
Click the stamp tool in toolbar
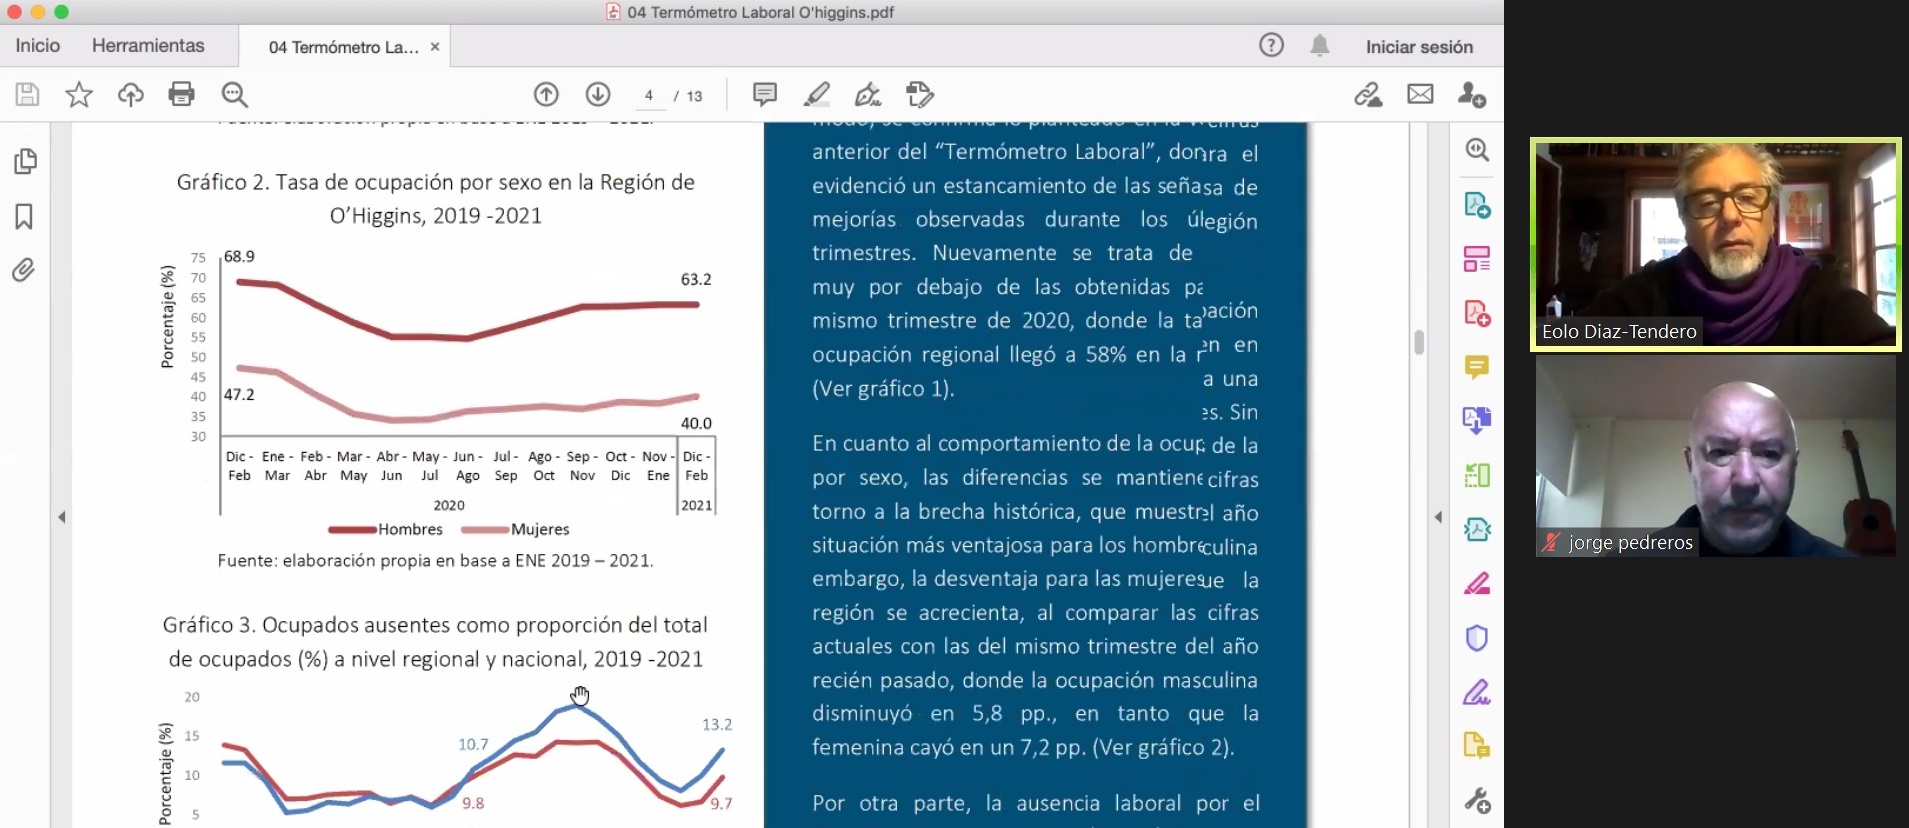tap(920, 95)
